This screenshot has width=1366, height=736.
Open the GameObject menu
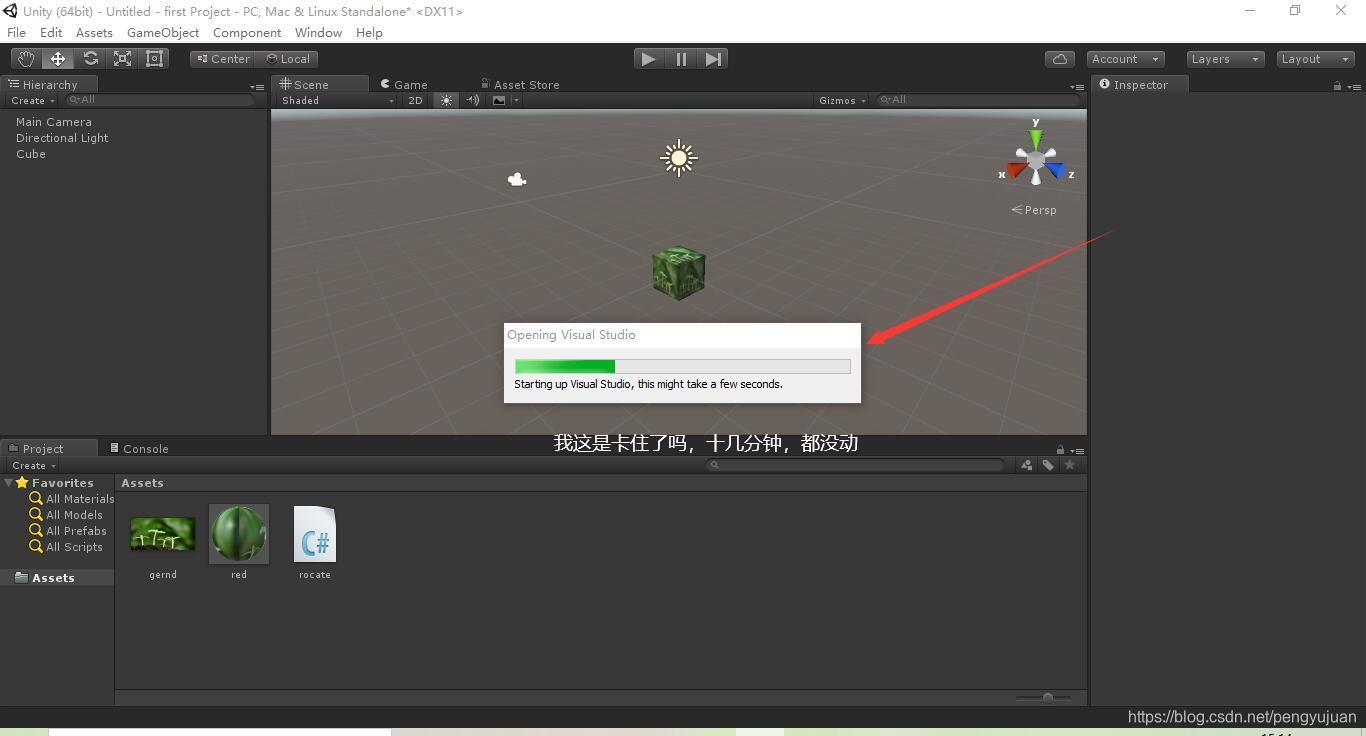163,32
